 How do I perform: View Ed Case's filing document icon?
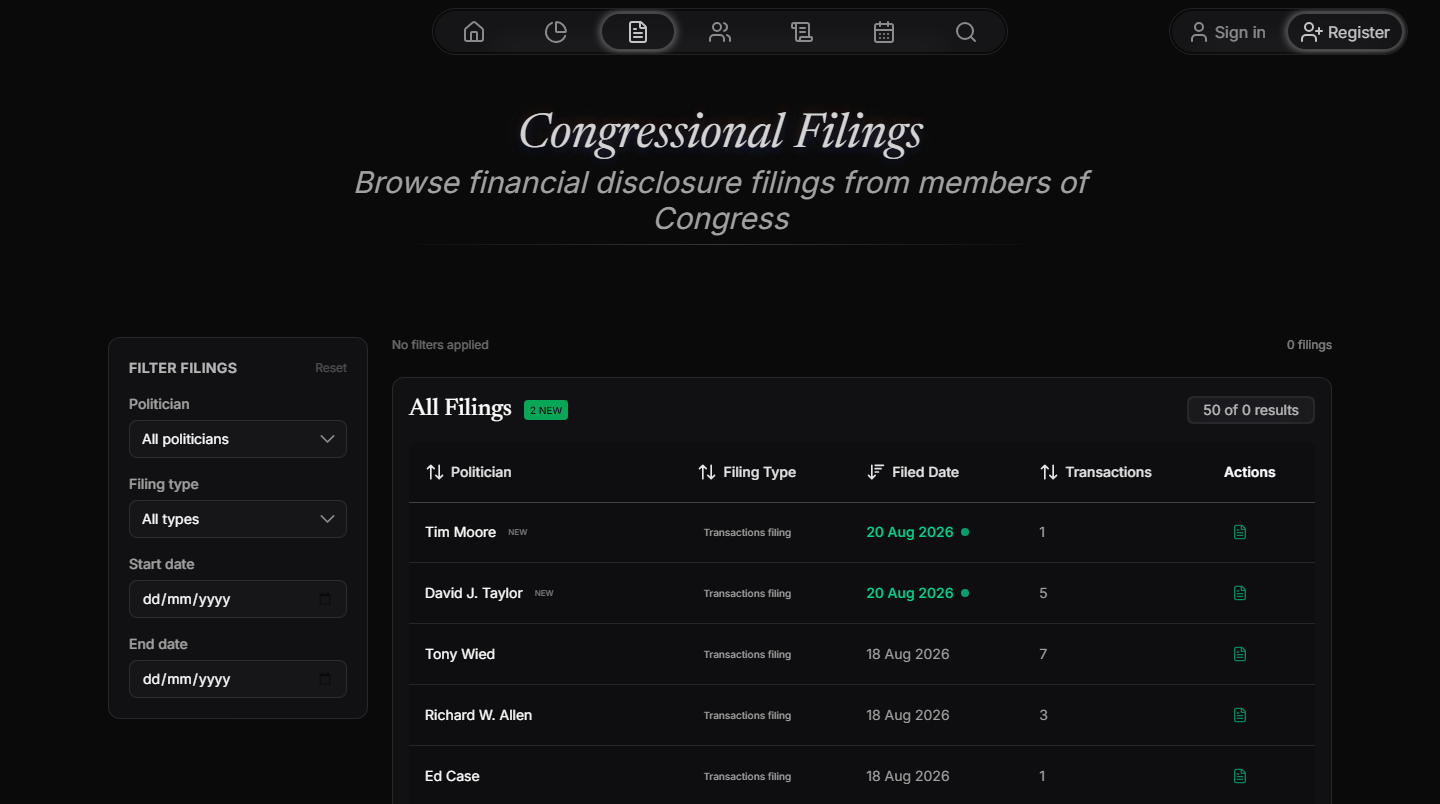click(x=1240, y=776)
